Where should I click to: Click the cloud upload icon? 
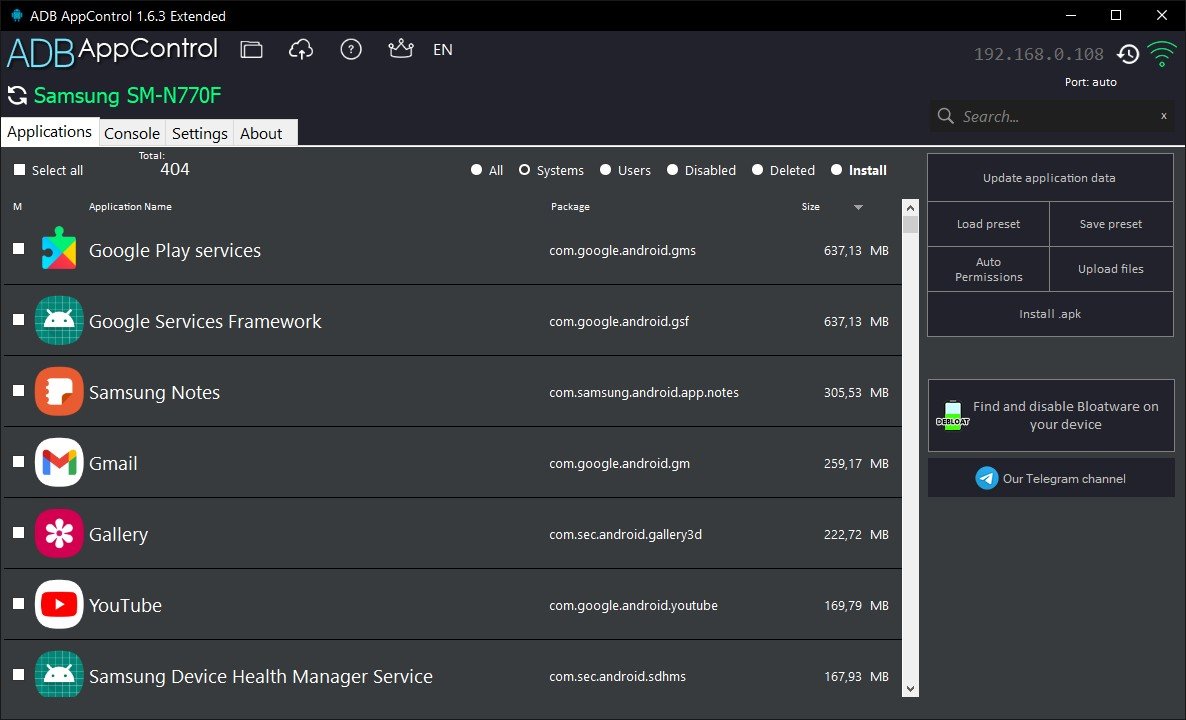pos(301,50)
